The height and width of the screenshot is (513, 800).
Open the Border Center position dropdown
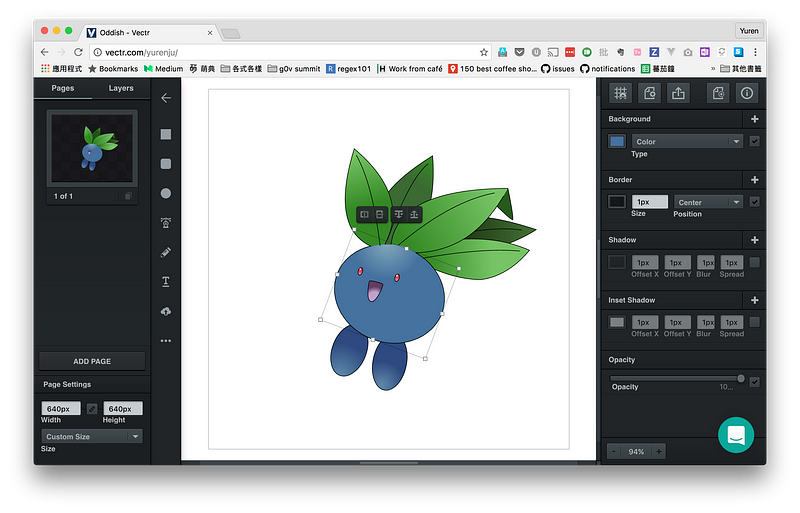click(x=708, y=202)
